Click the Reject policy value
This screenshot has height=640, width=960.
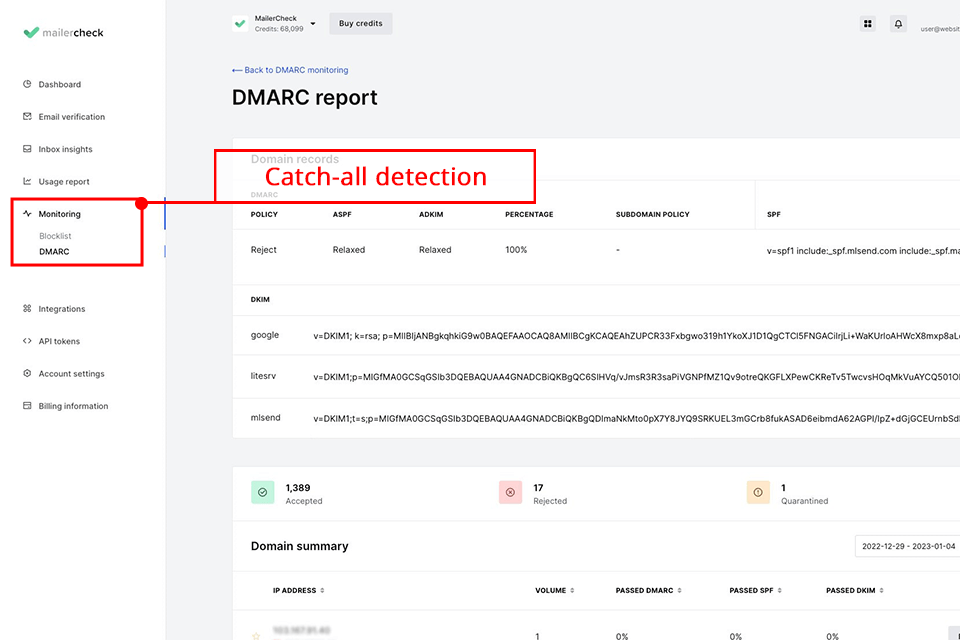pos(263,250)
